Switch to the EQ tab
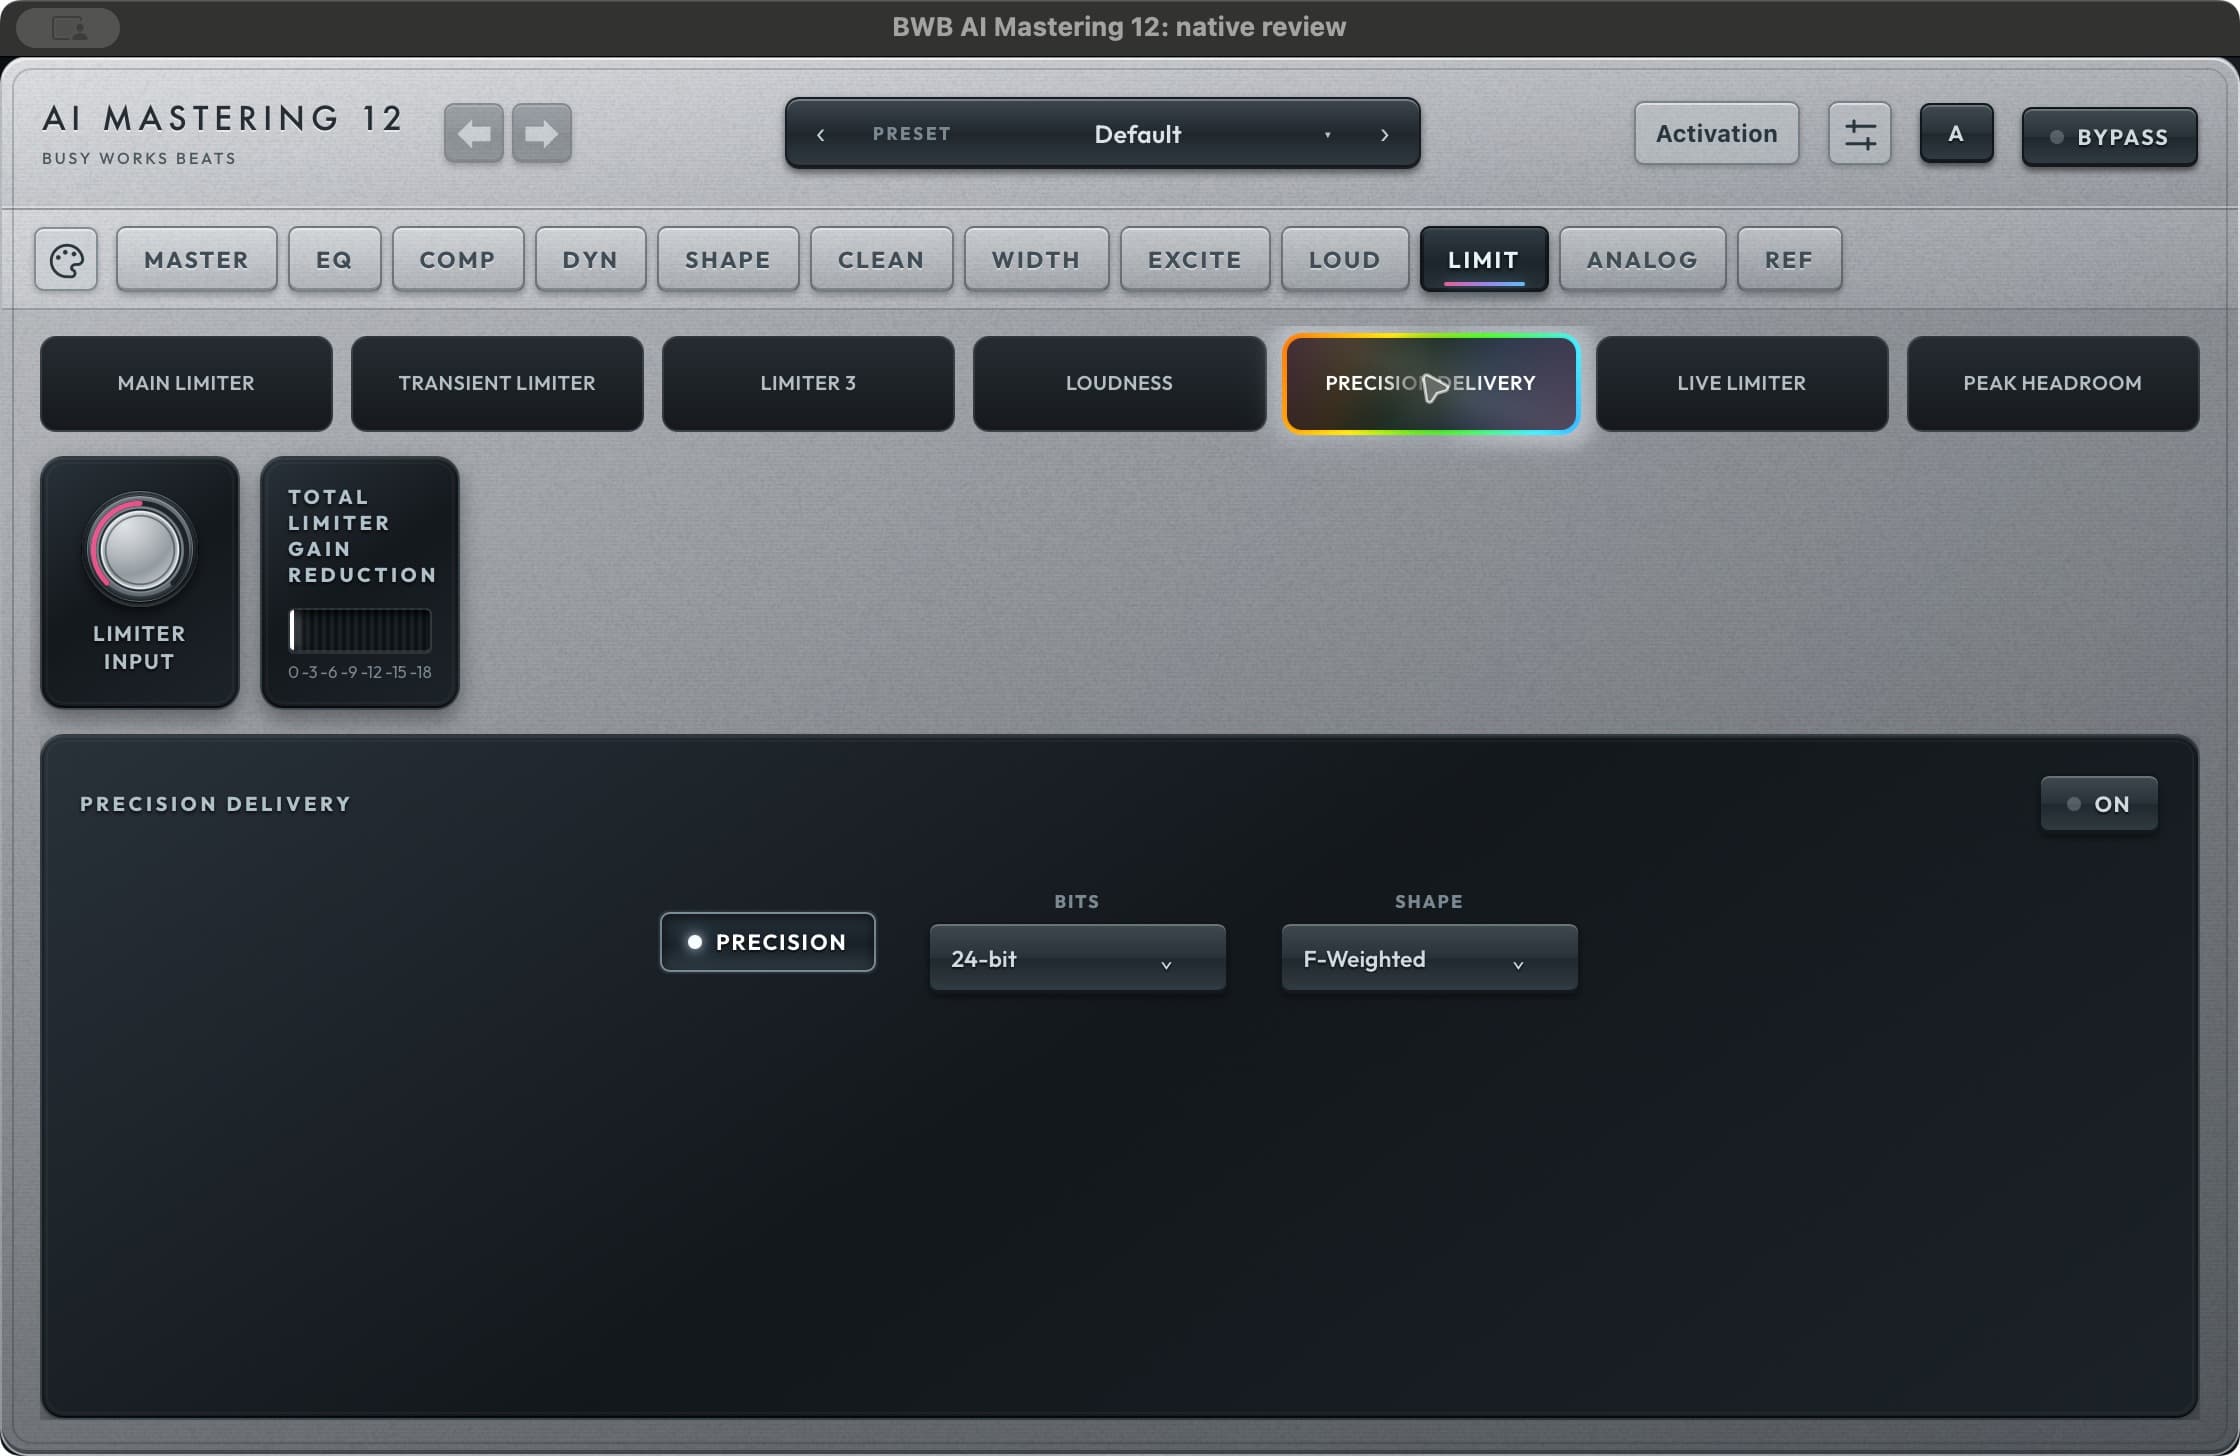This screenshot has width=2240, height=1456. [x=334, y=260]
